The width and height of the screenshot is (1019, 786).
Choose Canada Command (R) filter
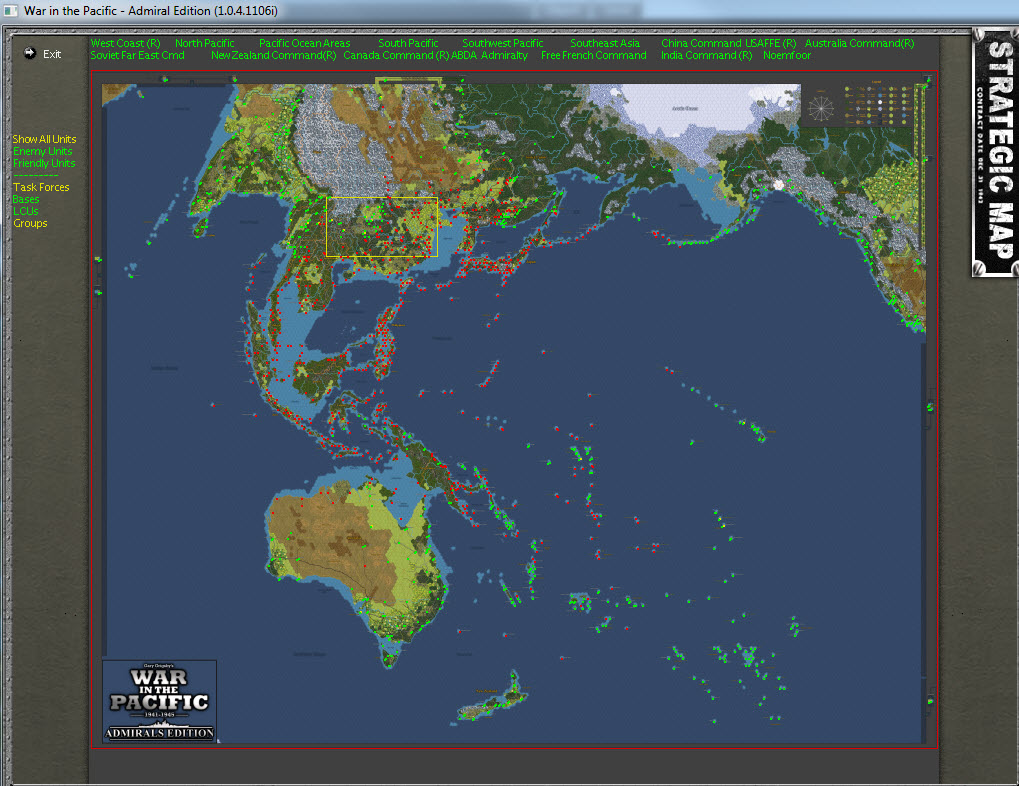tap(396, 55)
